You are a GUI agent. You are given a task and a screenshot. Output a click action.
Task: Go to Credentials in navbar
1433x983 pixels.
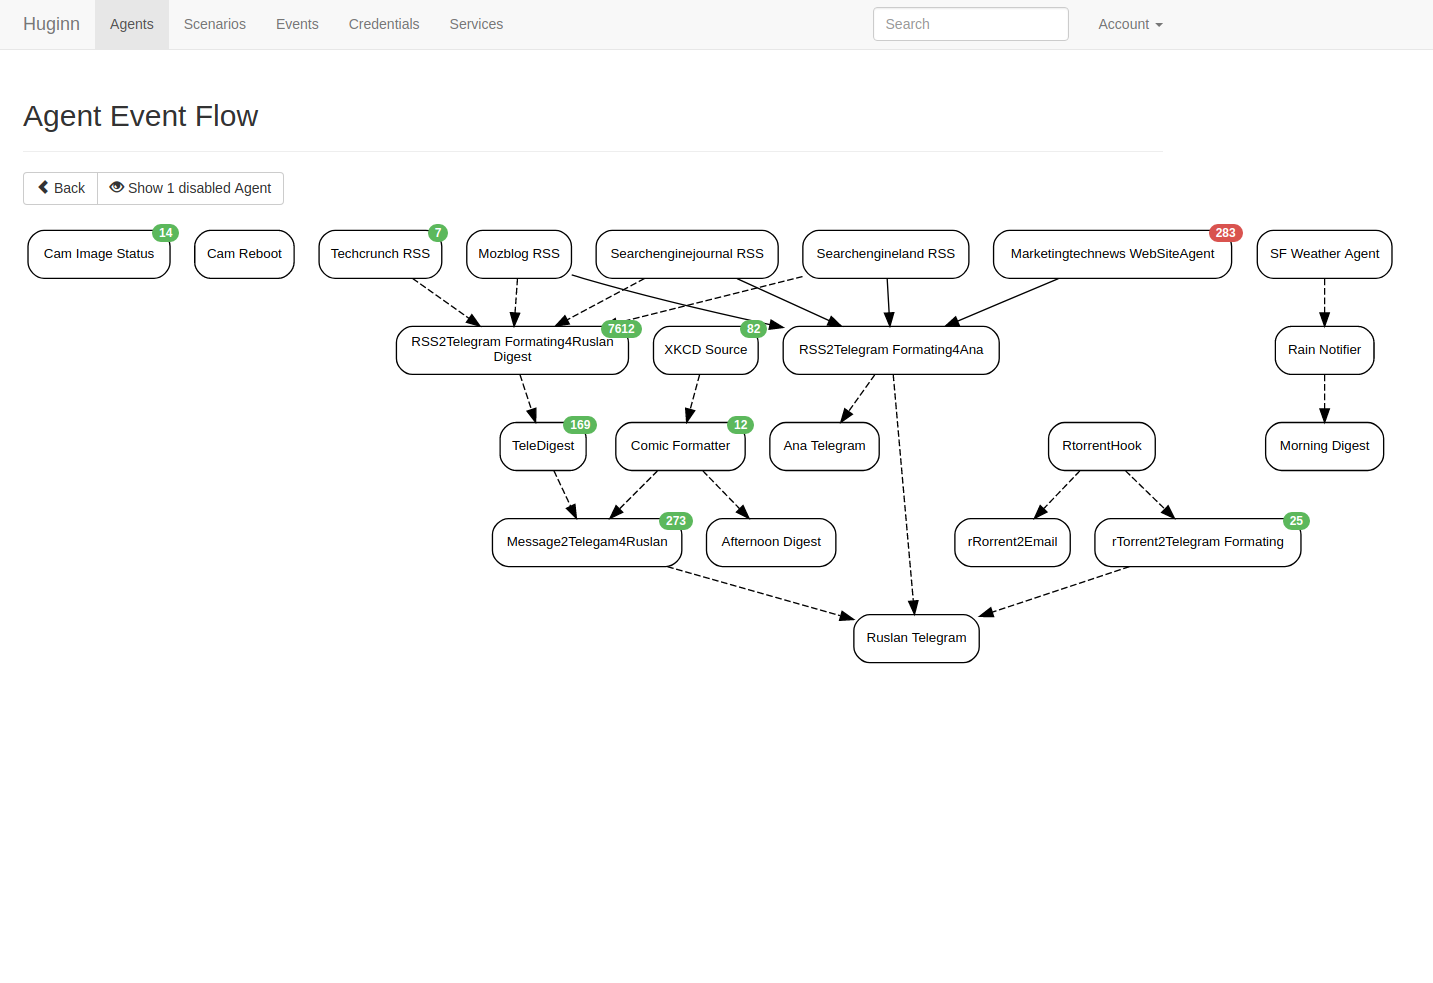click(384, 24)
